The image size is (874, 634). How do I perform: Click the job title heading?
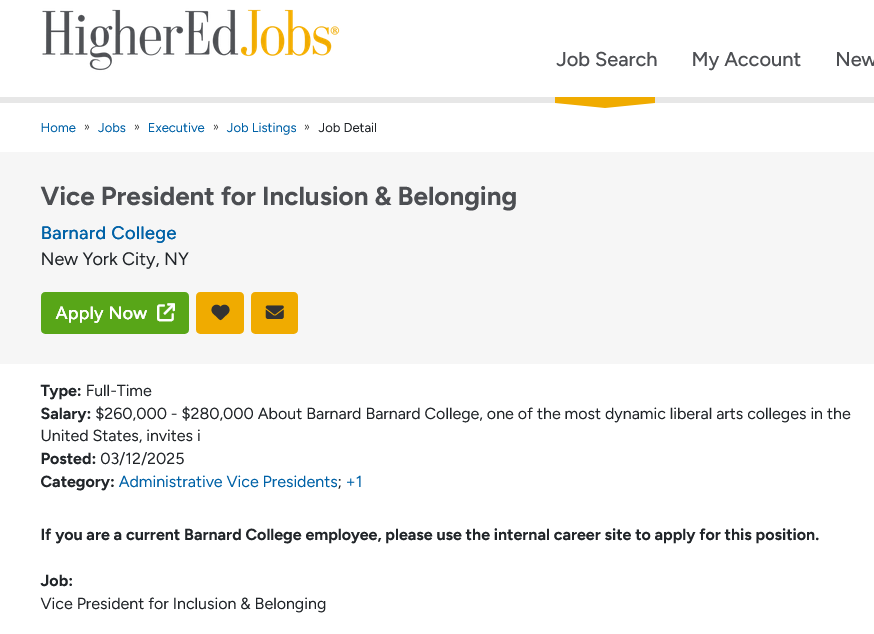click(x=279, y=196)
